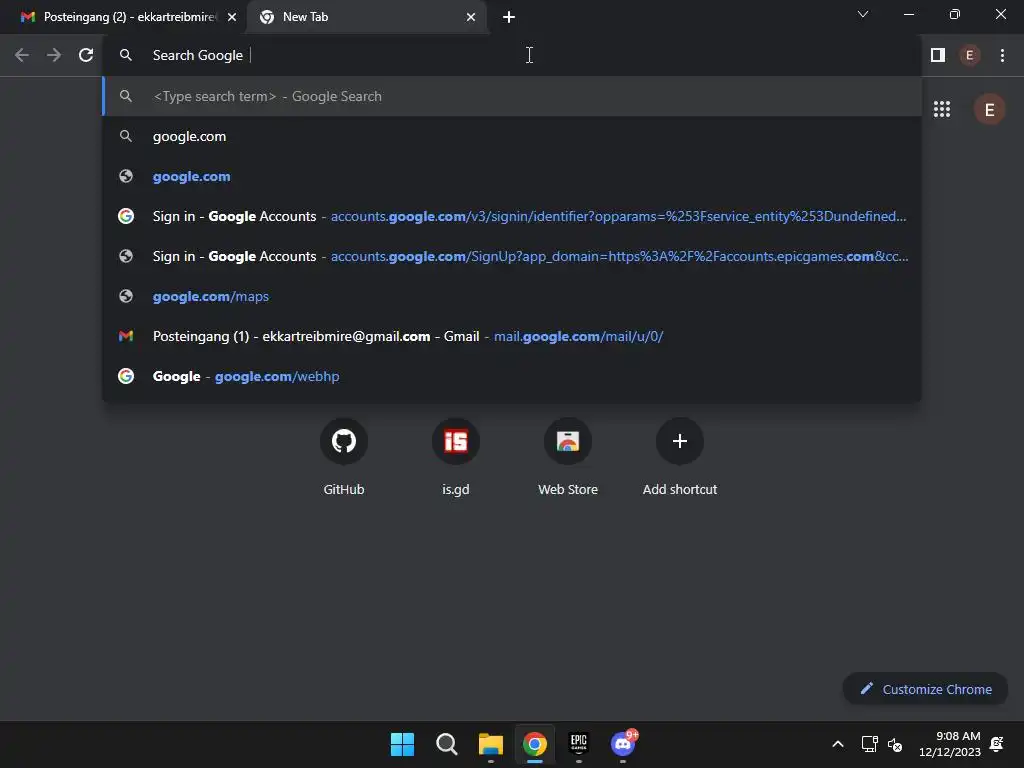1024x768 pixels.
Task: Click the Search Google address bar
Action: tap(513, 56)
